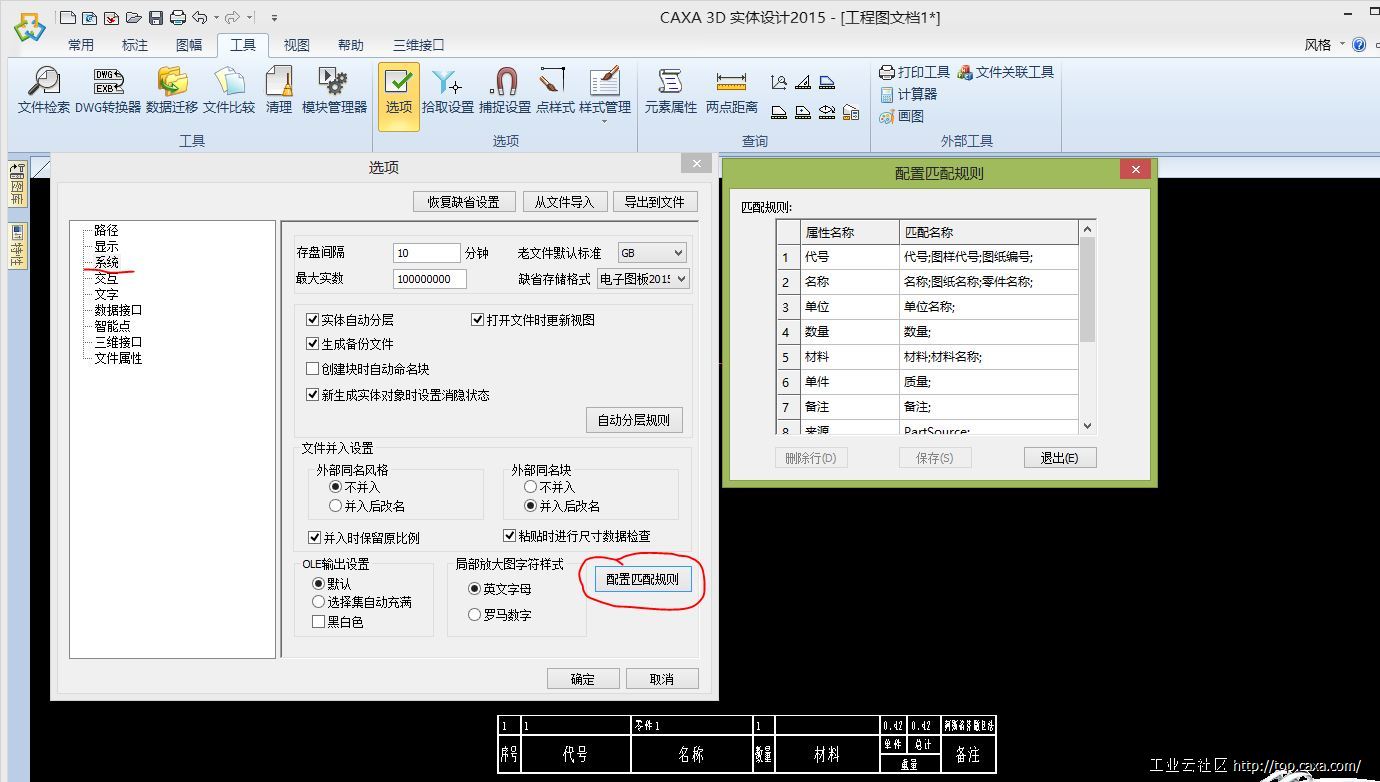Expand the 样式管理 dropdown arrow
The width and height of the screenshot is (1380, 782).
pos(604,122)
